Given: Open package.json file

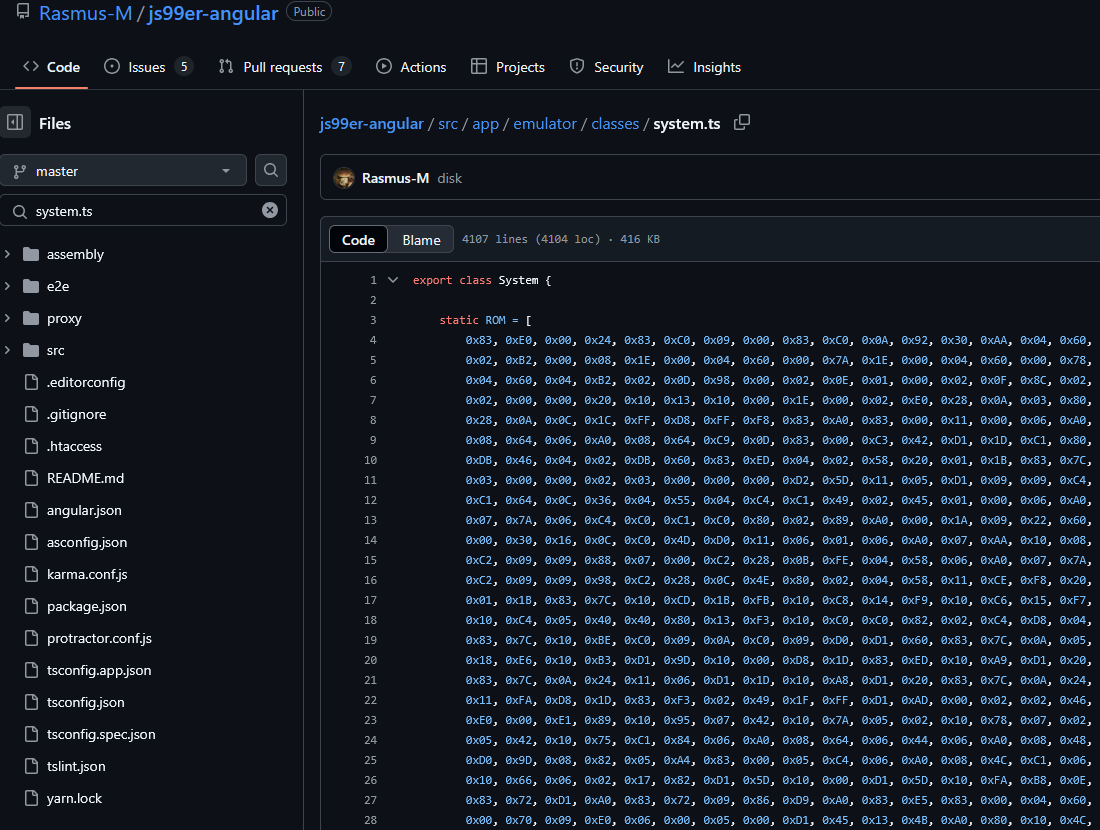Looking at the screenshot, I should pyautogui.click(x=87, y=606).
